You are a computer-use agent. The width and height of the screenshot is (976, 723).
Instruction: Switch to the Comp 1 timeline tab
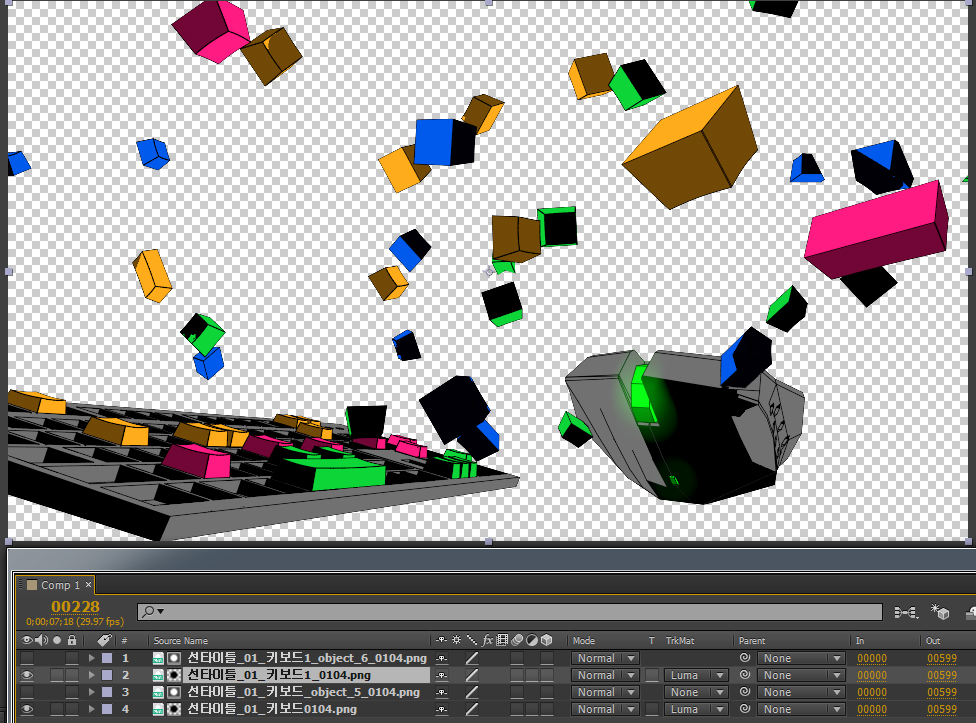[x=55, y=585]
